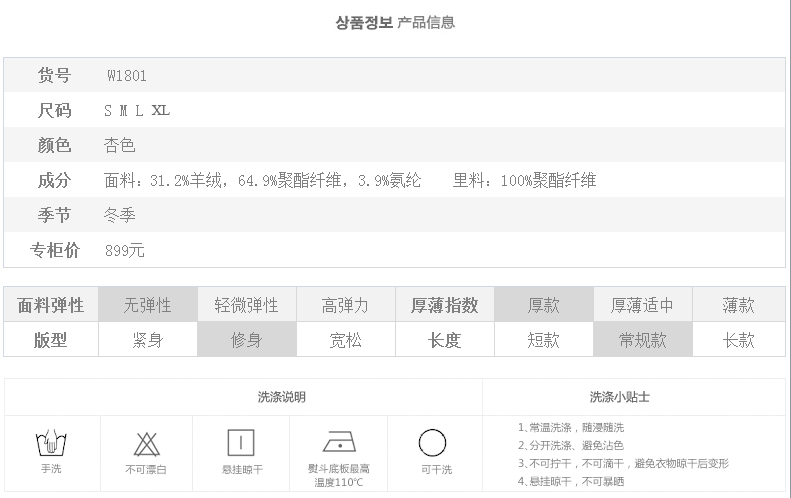
Task: Click the 悬挂晾干 caption under the square icon
Action: click(242, 470)
